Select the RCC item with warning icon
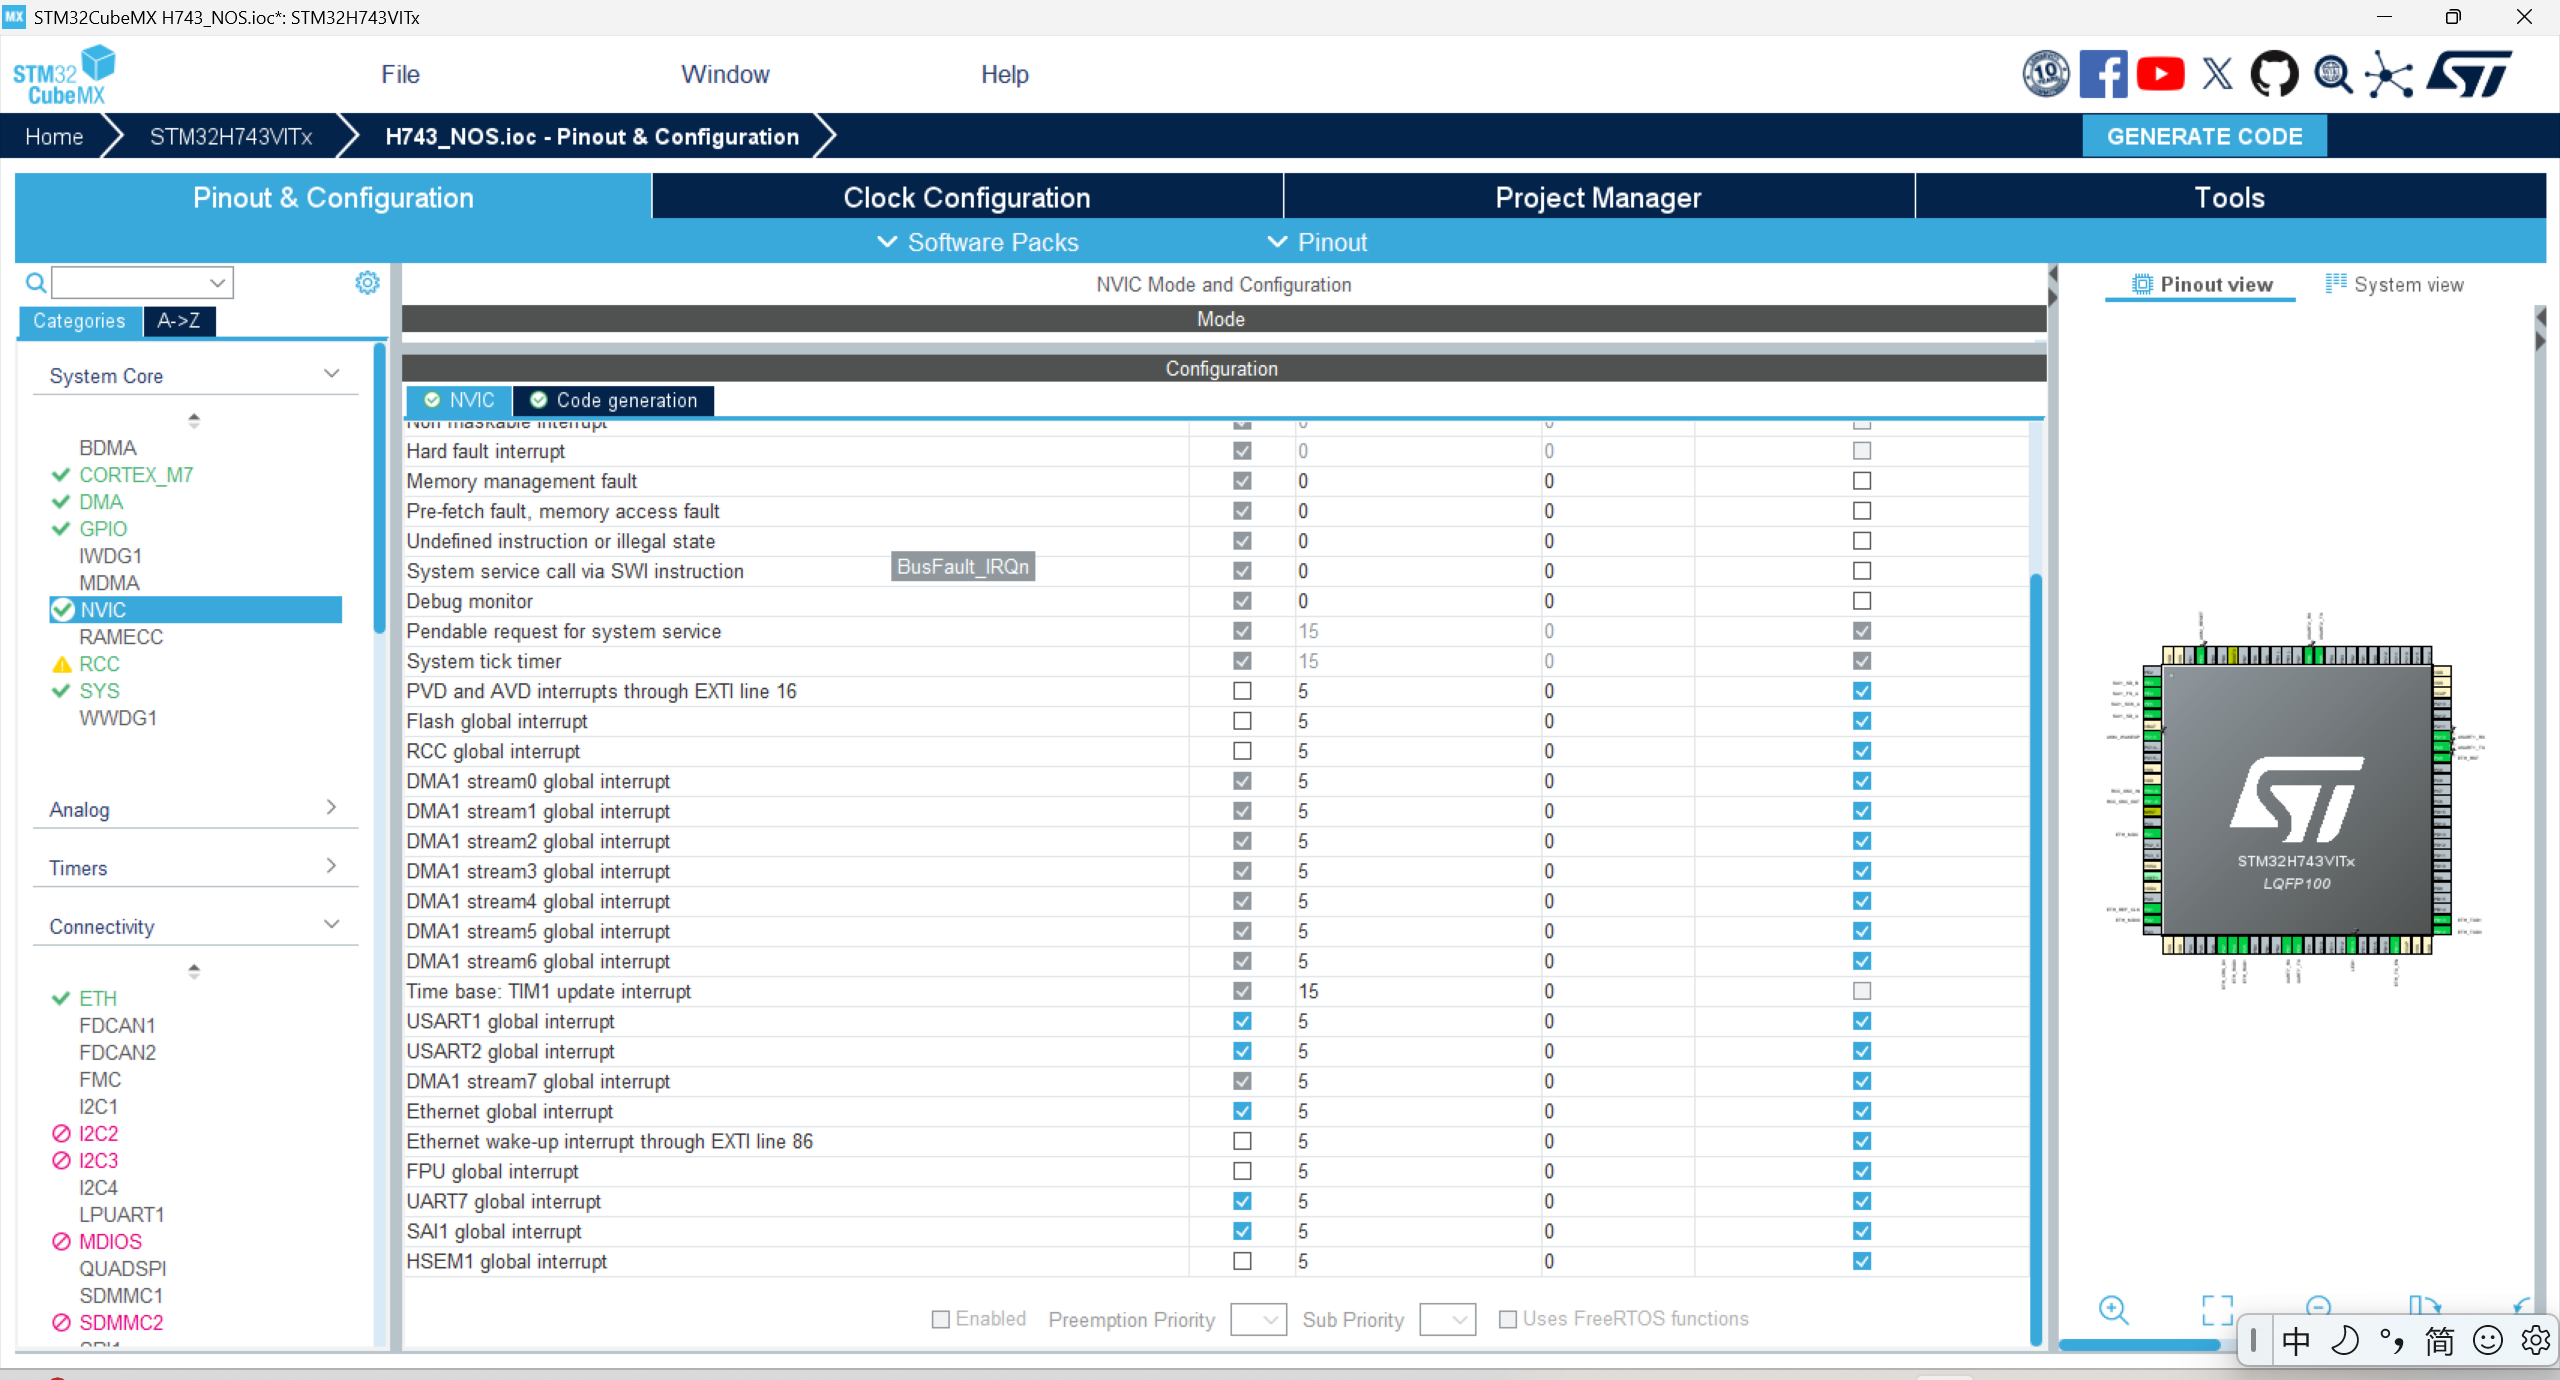This screenshot has height=1380, width=2560. 99,664
